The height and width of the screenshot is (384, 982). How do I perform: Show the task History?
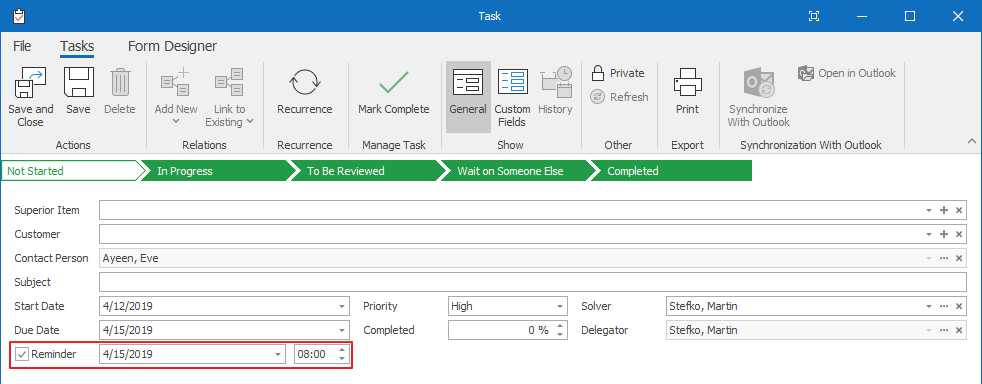(x=556, y=92)
